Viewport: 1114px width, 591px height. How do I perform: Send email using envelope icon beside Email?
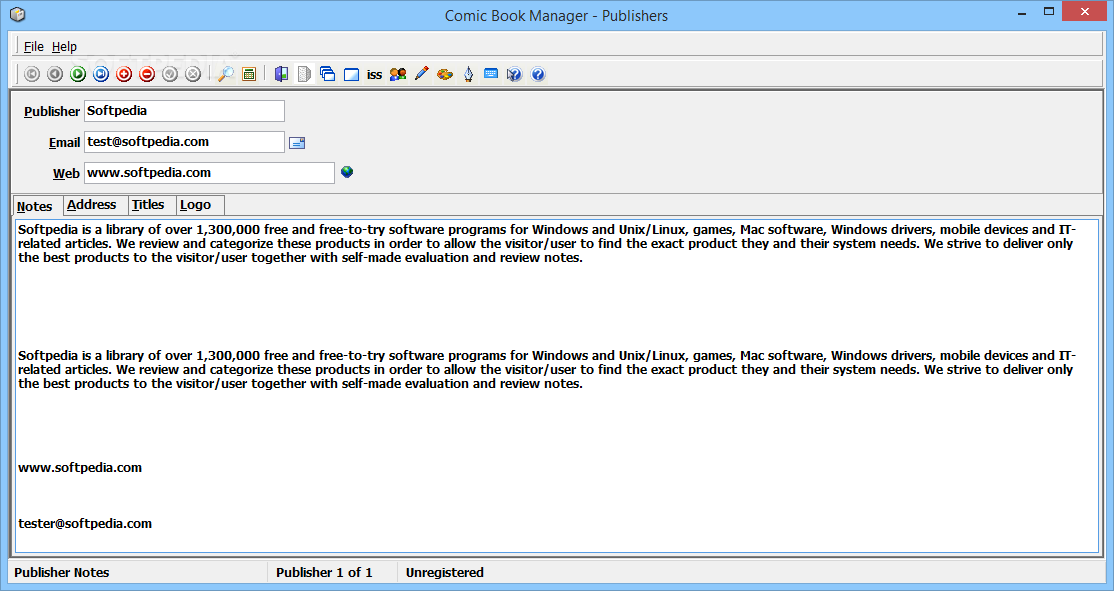[x=297, y=143]
